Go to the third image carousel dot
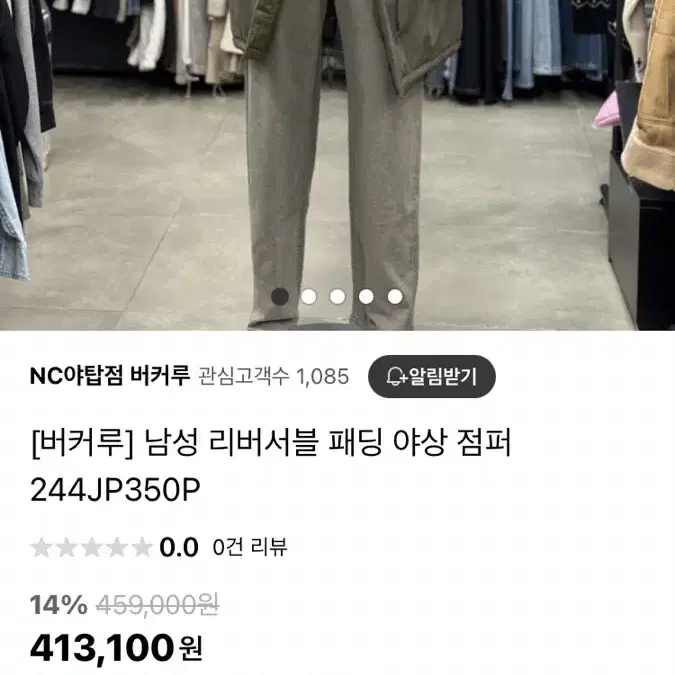The width and height of the screenshot is (675, 675). pyautogui.click(x=337, y=296)
